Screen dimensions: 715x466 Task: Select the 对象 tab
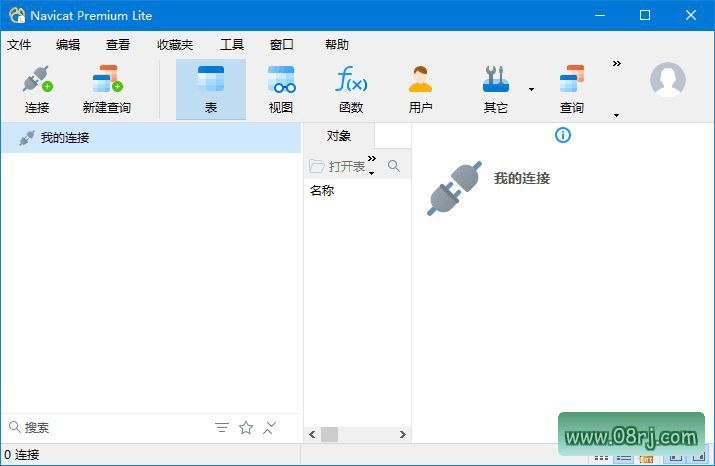(339, 135)
